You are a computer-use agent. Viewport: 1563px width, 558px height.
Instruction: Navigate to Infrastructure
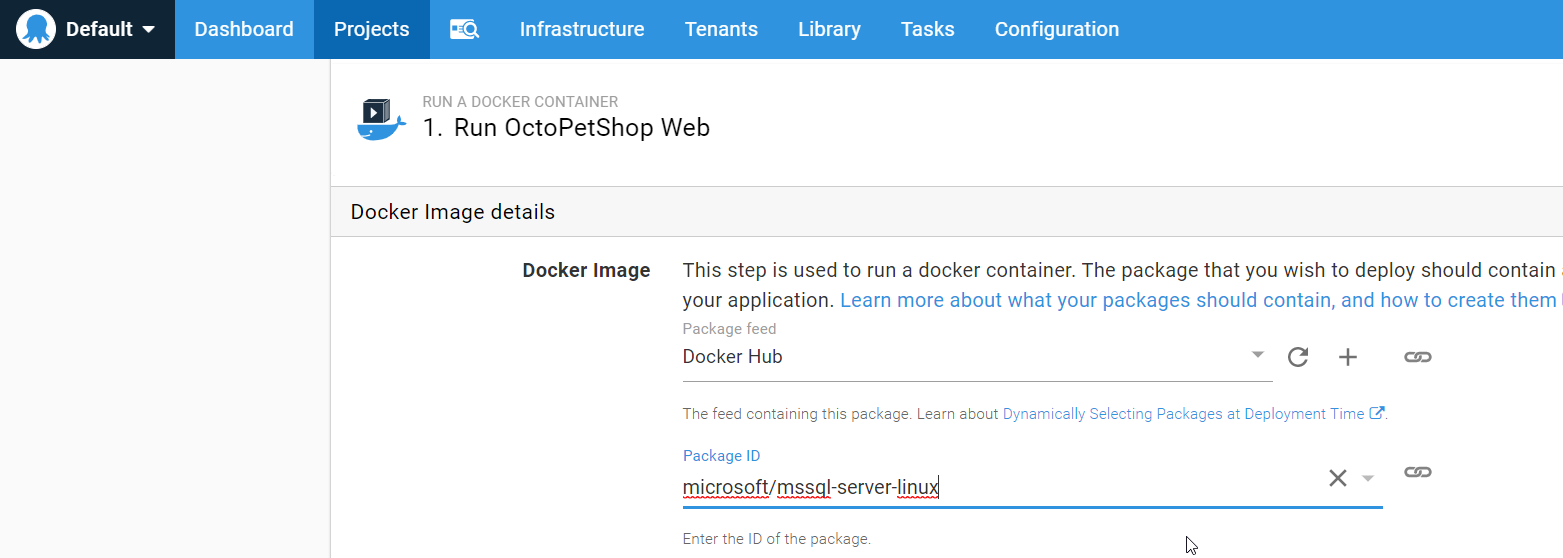[582, 29]
